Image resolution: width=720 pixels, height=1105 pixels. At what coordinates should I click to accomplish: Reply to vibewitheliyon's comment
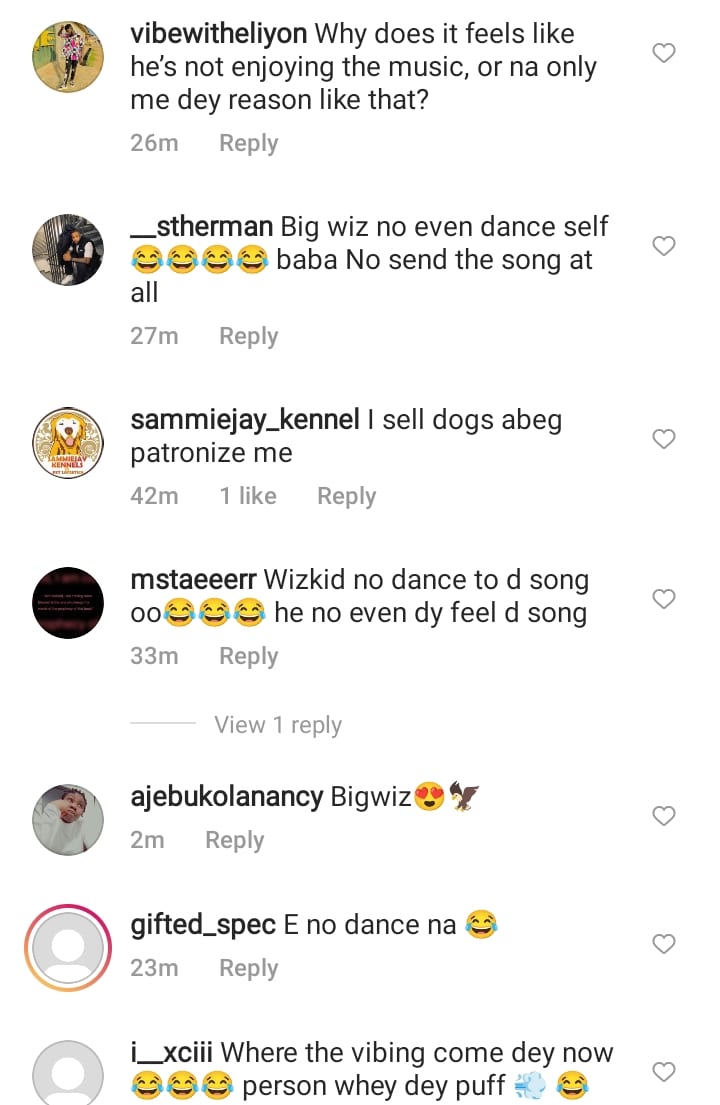coord(248,143)
